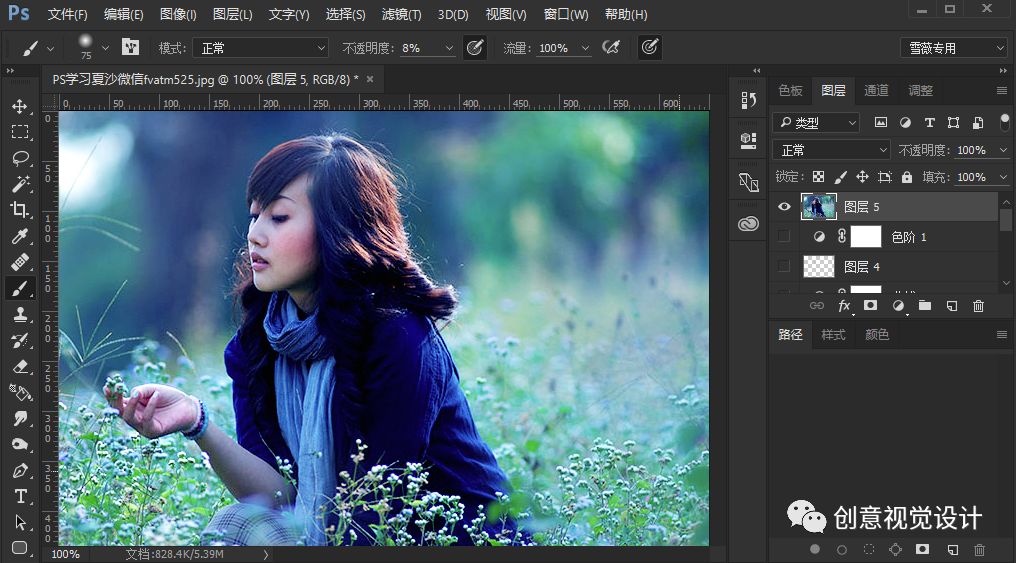Open layer filter 类型 dropdown

[816, 122]
